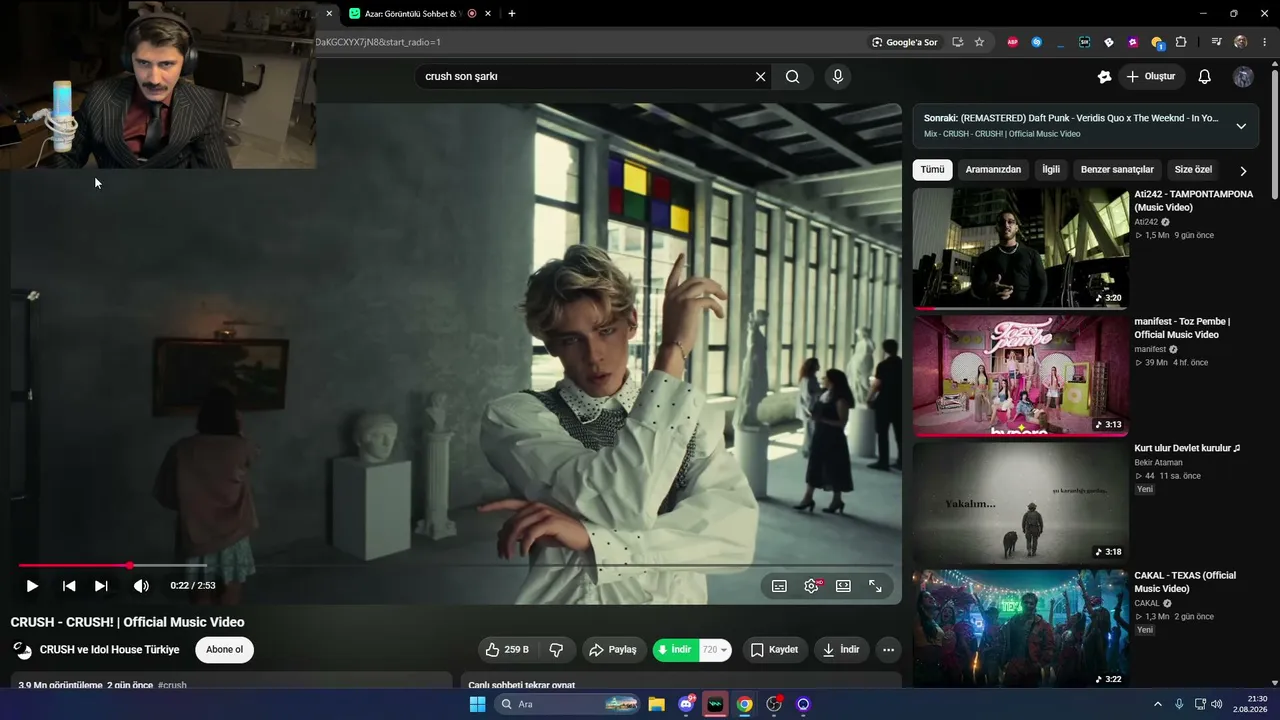Close the Azar browser tab
This screenshot has height=720, width=1280.
(x=488, y=14)
